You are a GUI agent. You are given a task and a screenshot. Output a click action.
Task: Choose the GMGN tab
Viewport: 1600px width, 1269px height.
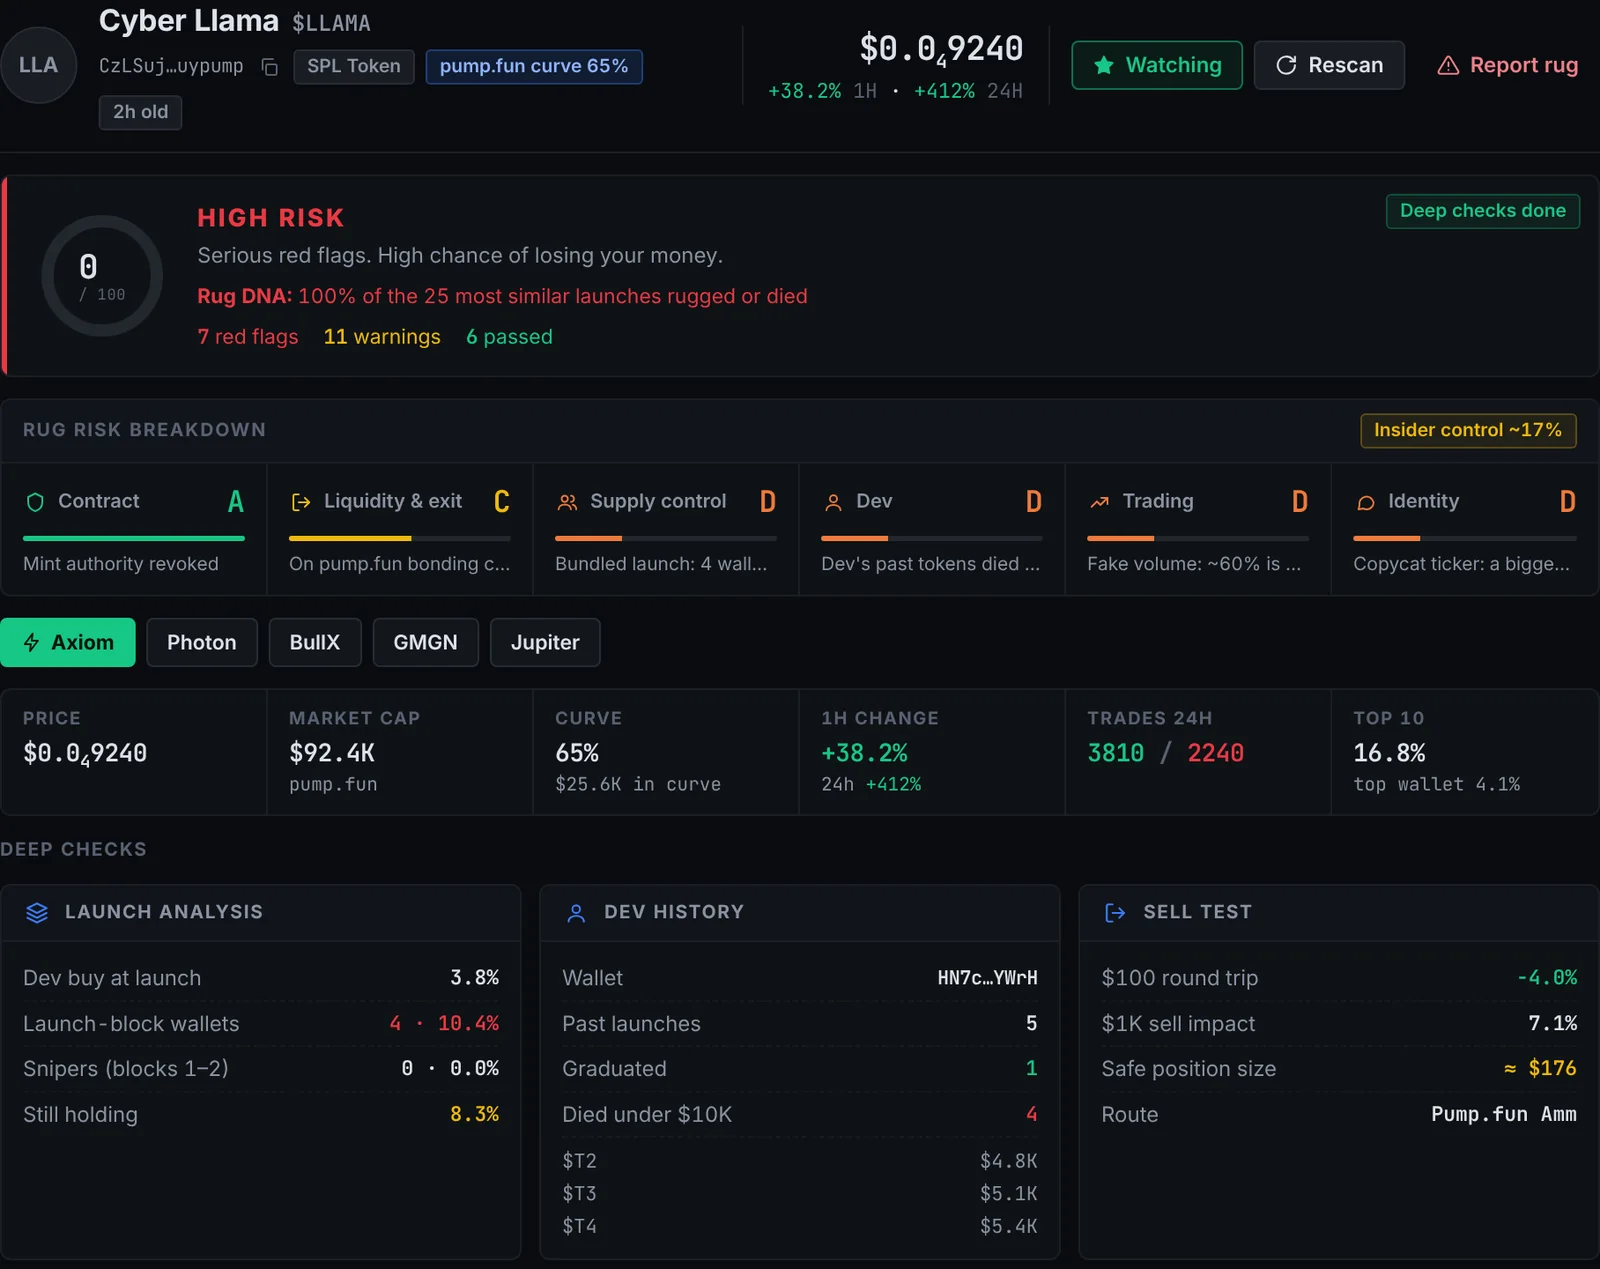[x=426, y=642]
